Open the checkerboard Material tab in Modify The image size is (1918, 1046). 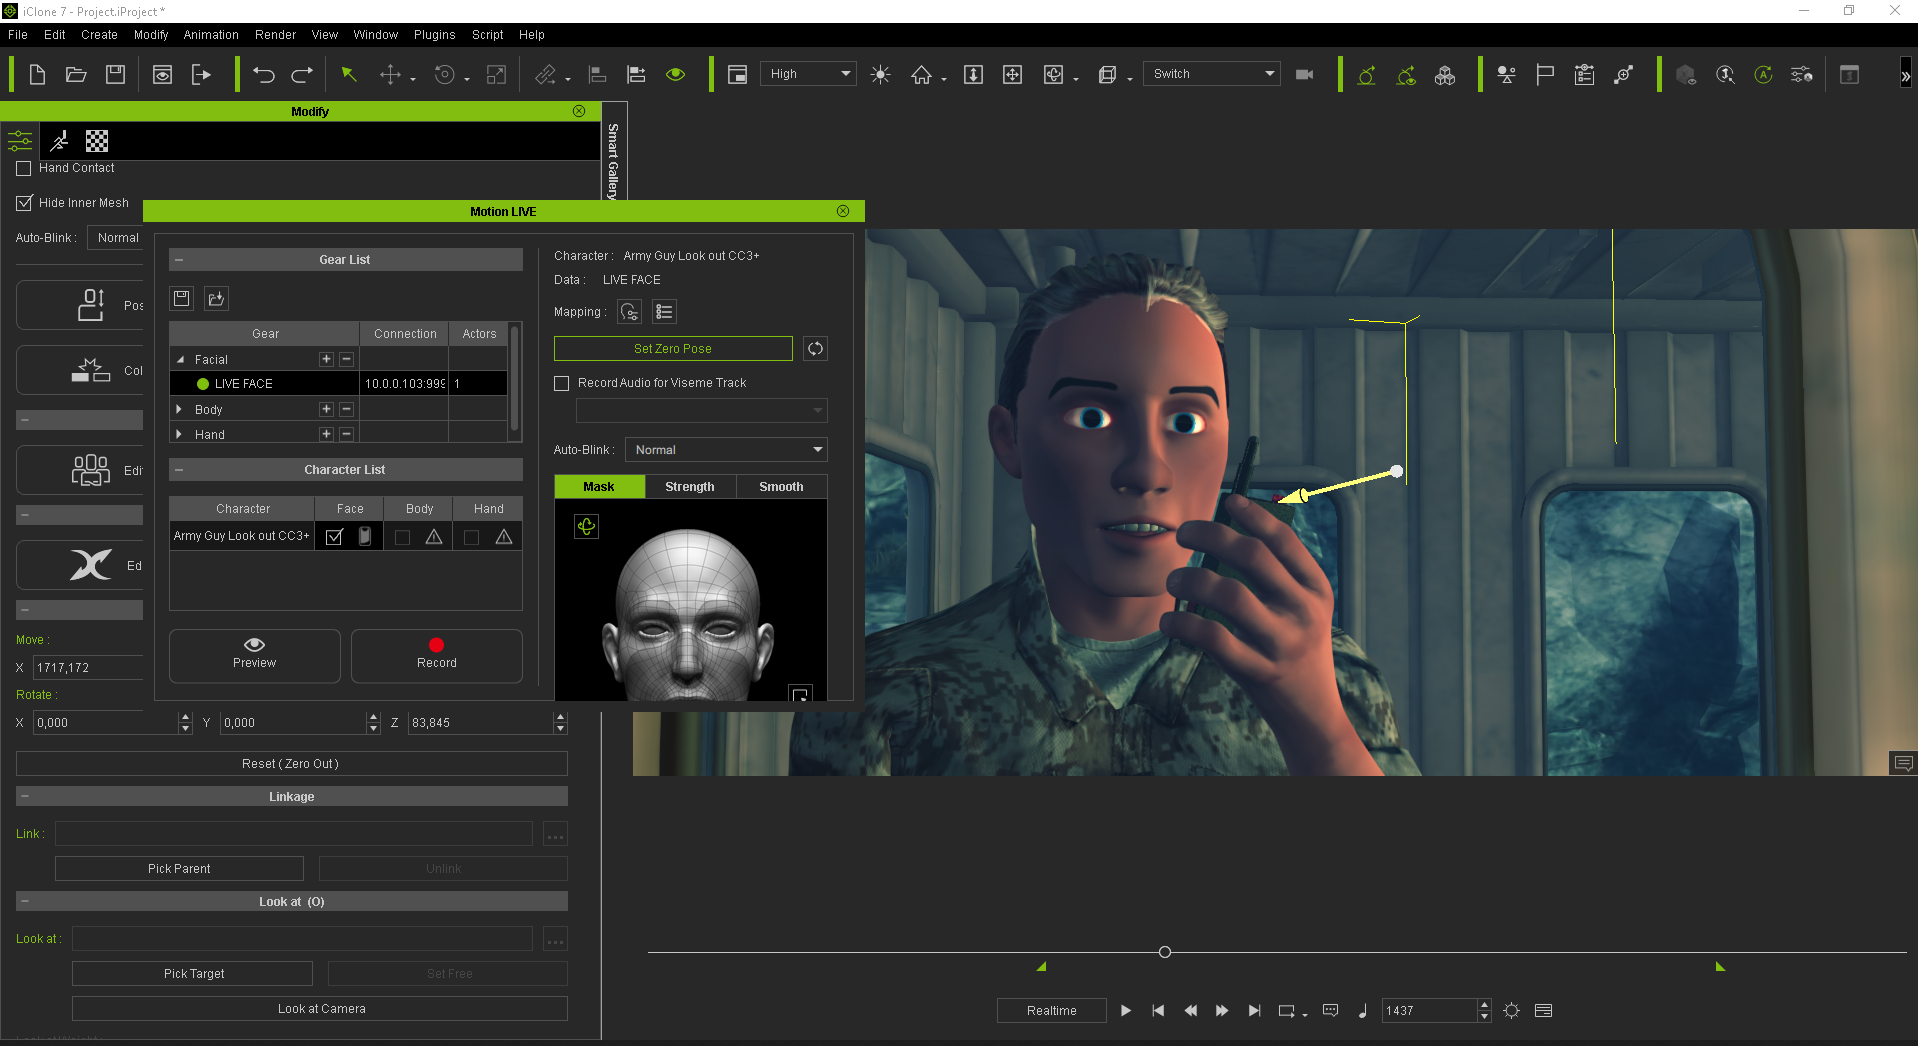(97, 141)
